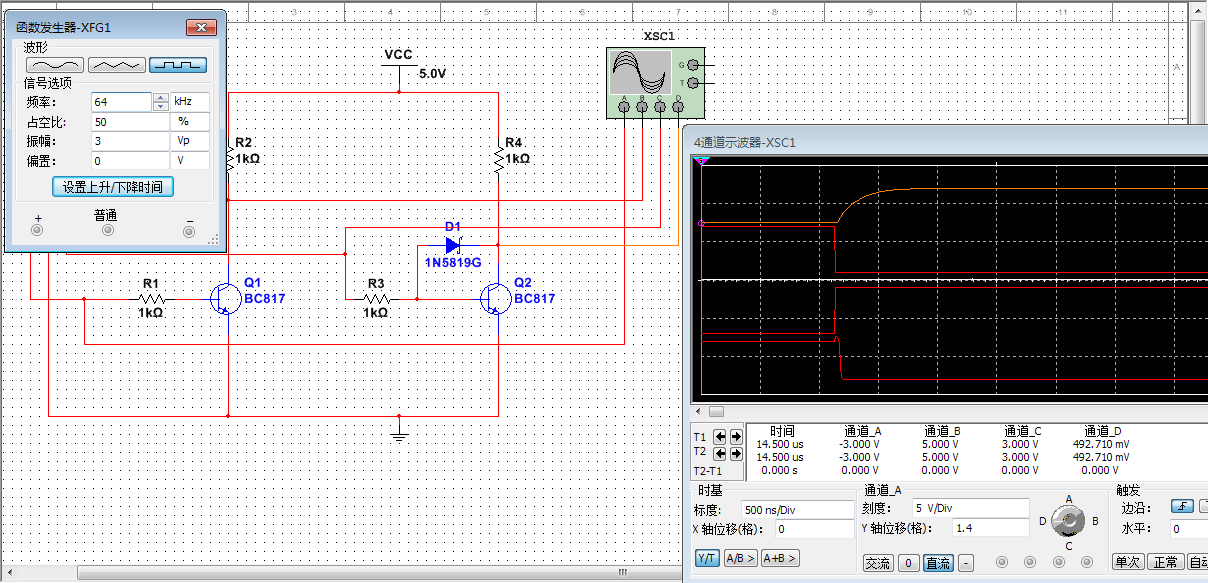
Task: Select resistor R1 symbol
Action: click(x=151, y=298)
